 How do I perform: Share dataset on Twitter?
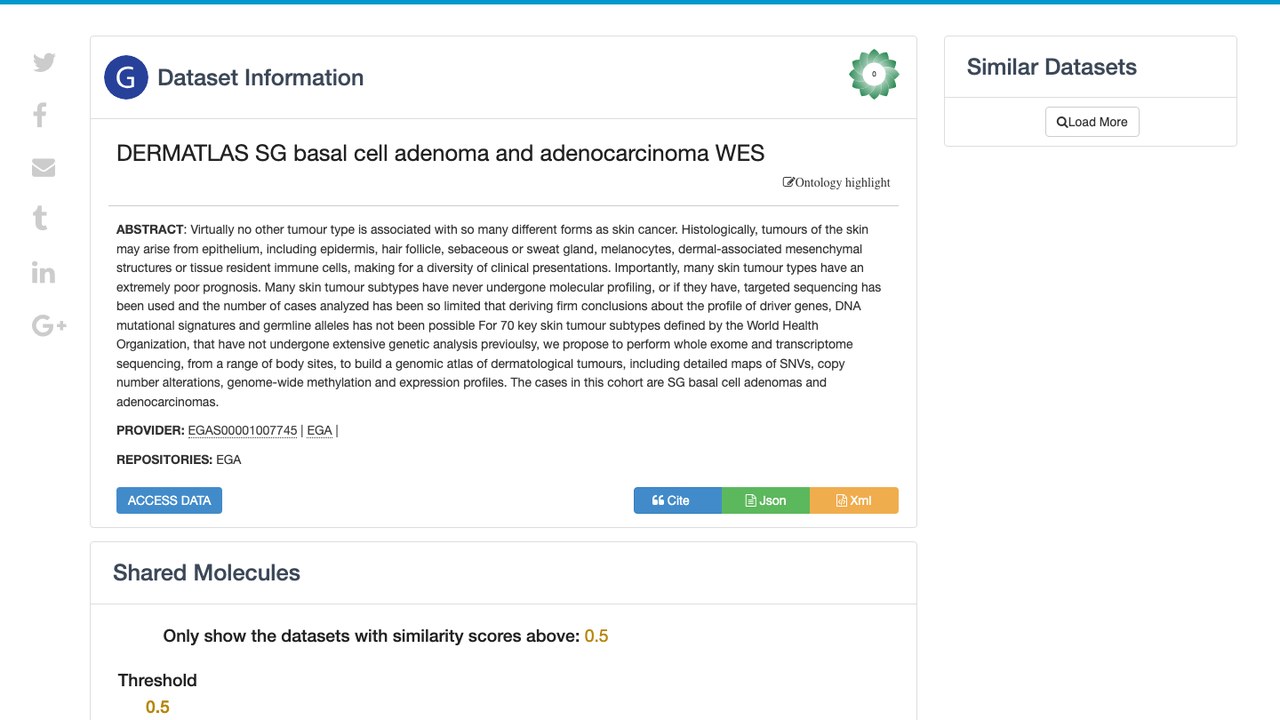point(44,62)
